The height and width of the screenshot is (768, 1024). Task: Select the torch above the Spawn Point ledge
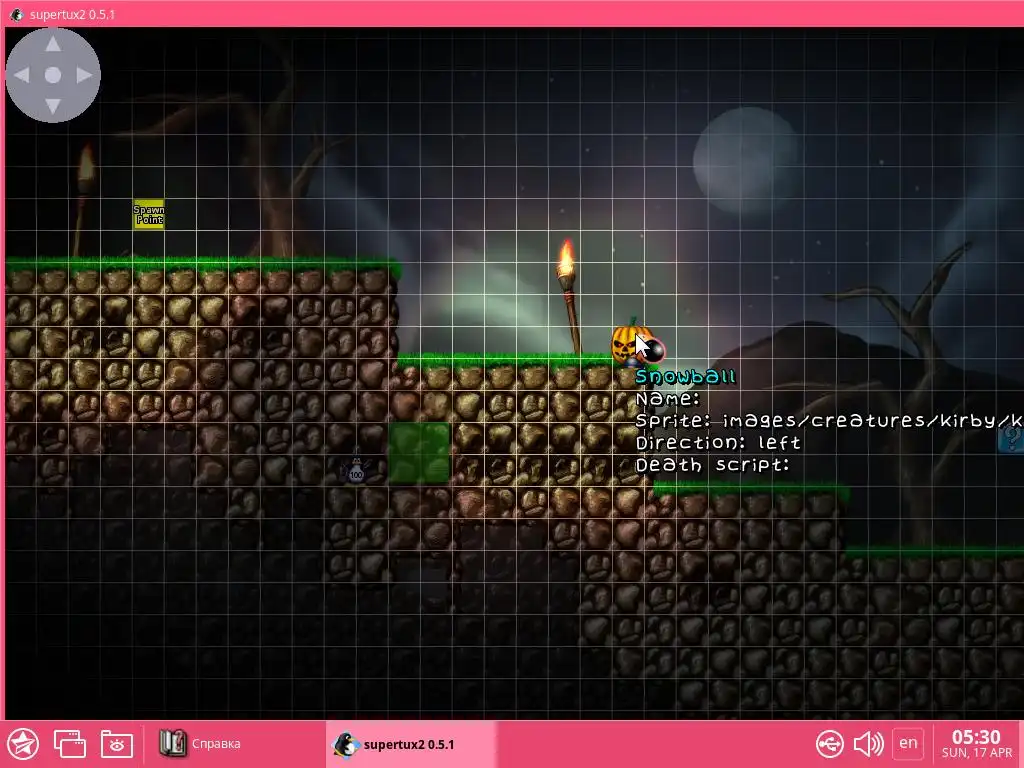[x=84, y=199]
